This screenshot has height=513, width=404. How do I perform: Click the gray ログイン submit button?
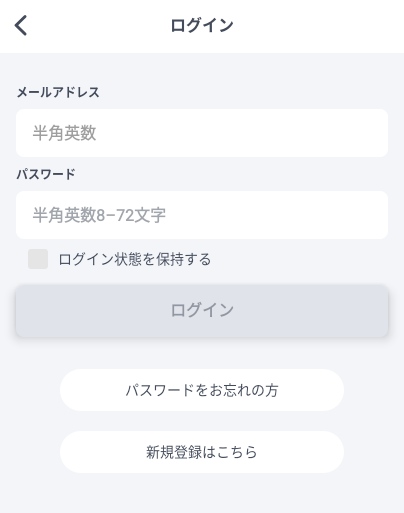pos(202,311)
